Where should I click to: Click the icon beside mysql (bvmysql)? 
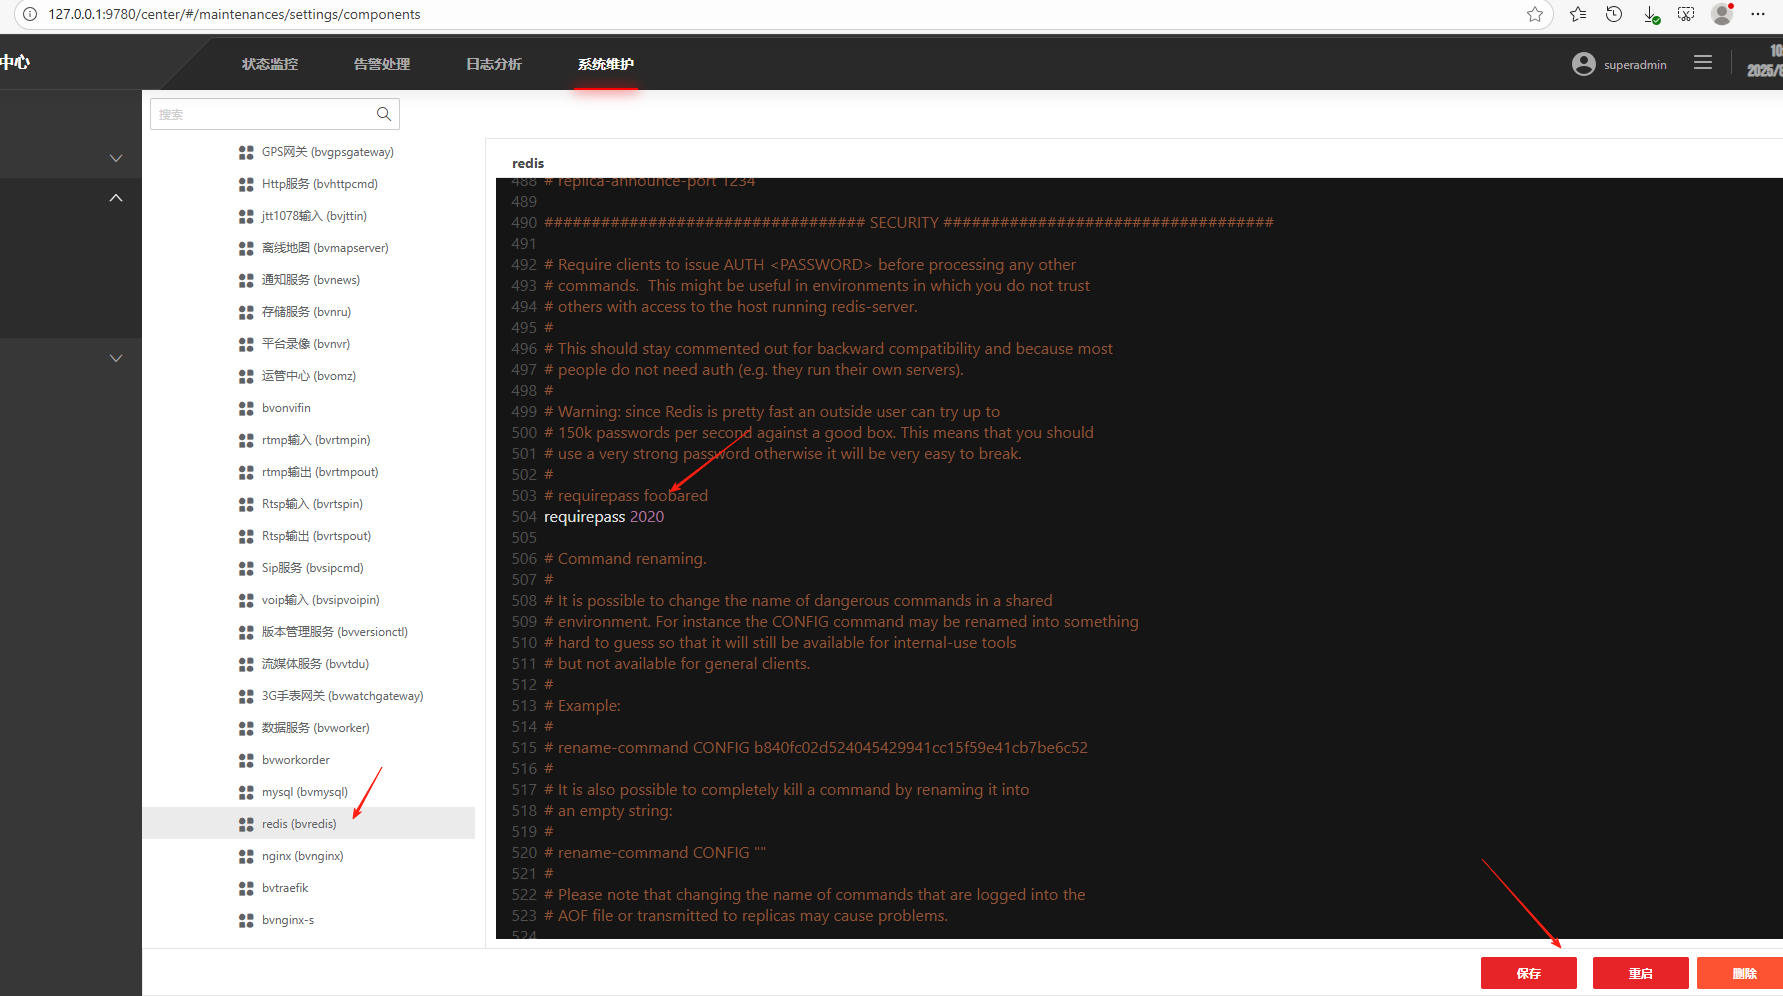[x=246, y=792]
